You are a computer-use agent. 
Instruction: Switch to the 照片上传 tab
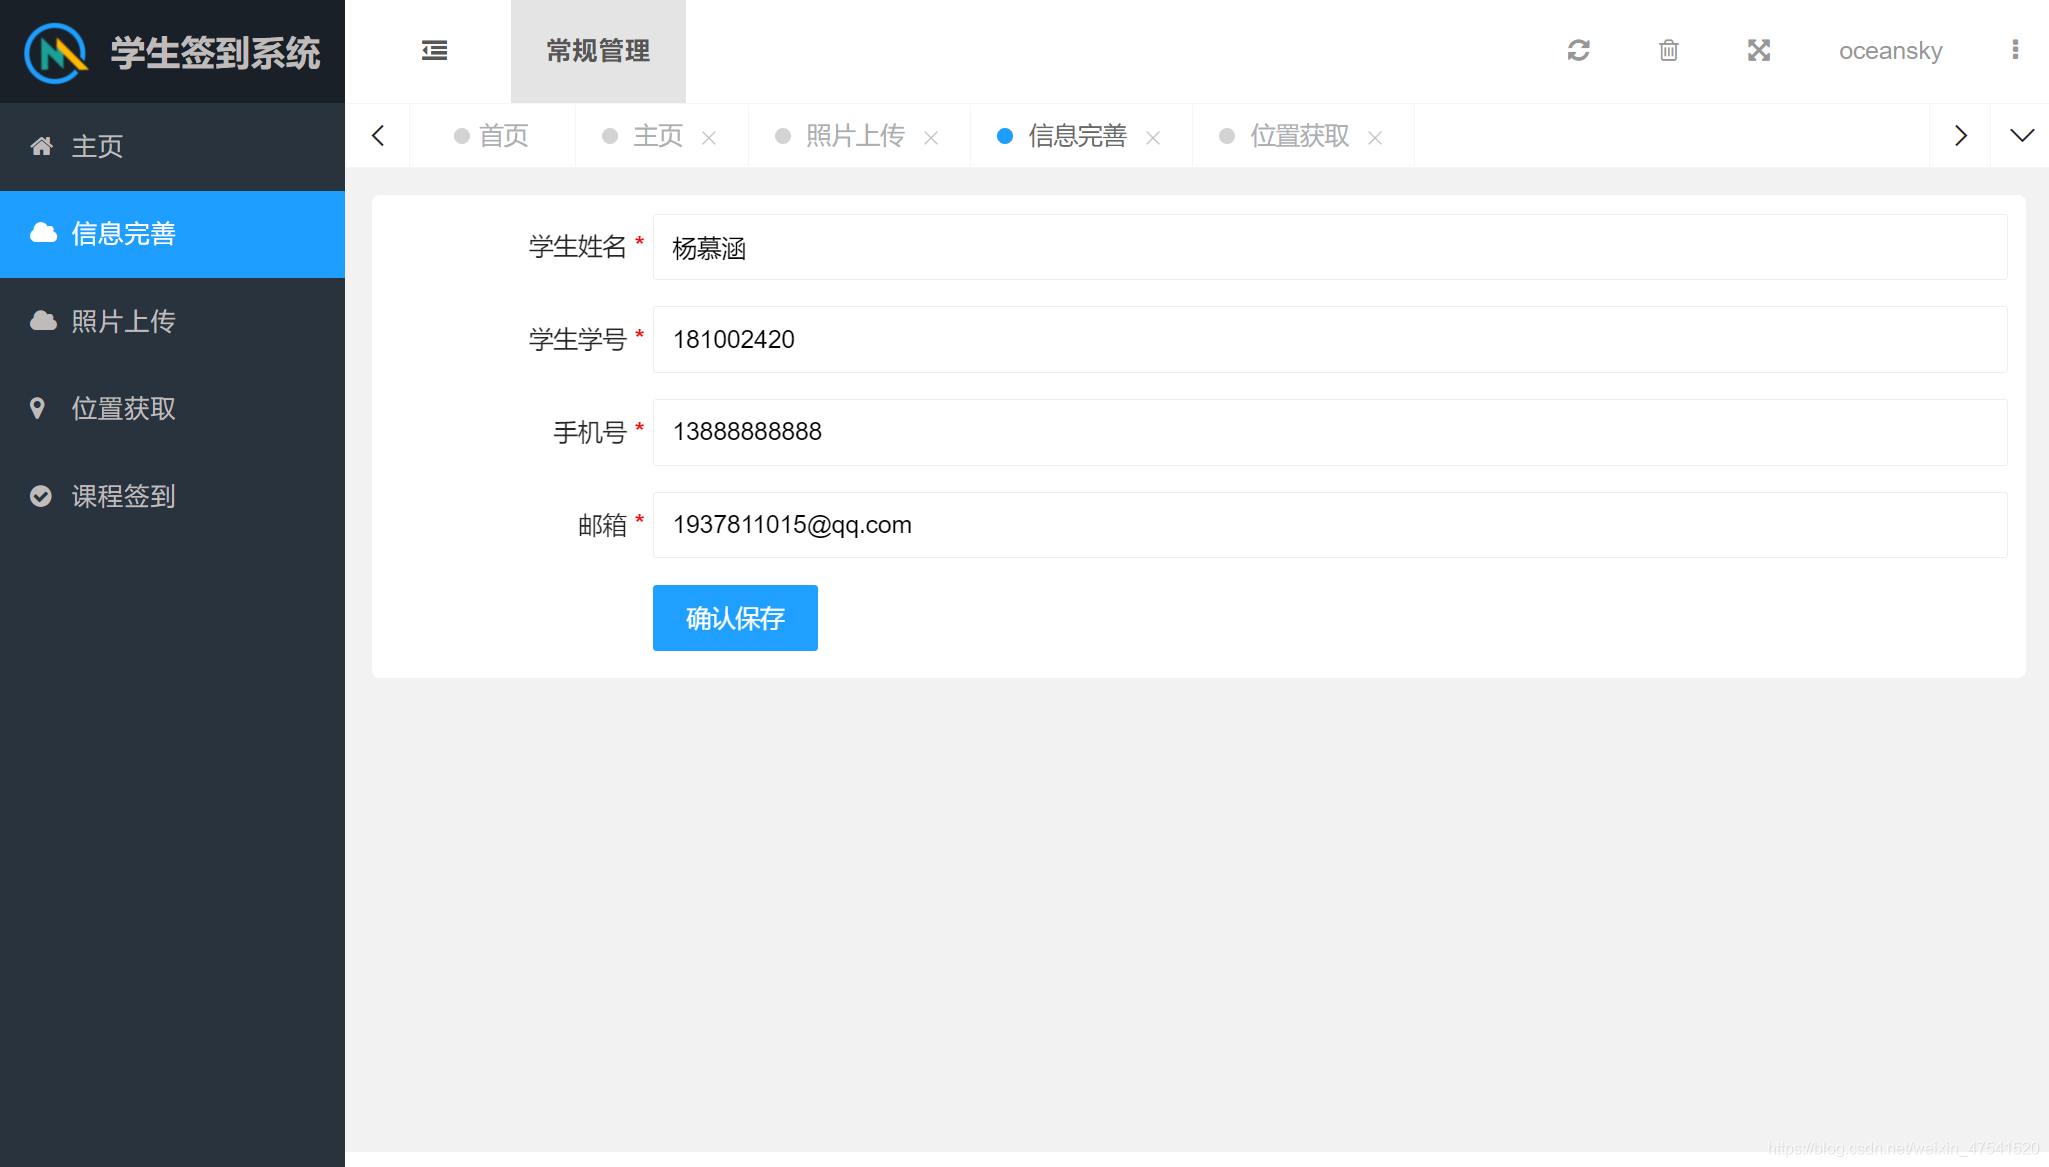click(855, 135)
